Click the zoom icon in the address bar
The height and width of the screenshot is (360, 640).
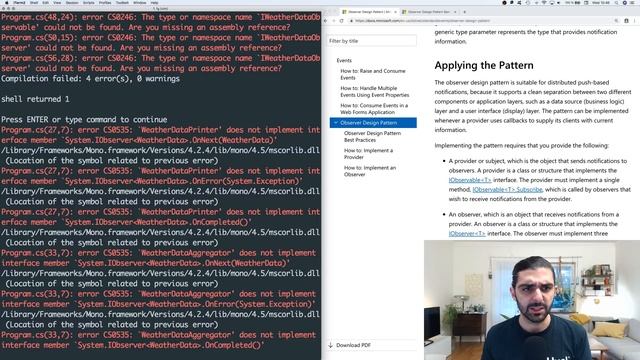(x=616, y=21)
